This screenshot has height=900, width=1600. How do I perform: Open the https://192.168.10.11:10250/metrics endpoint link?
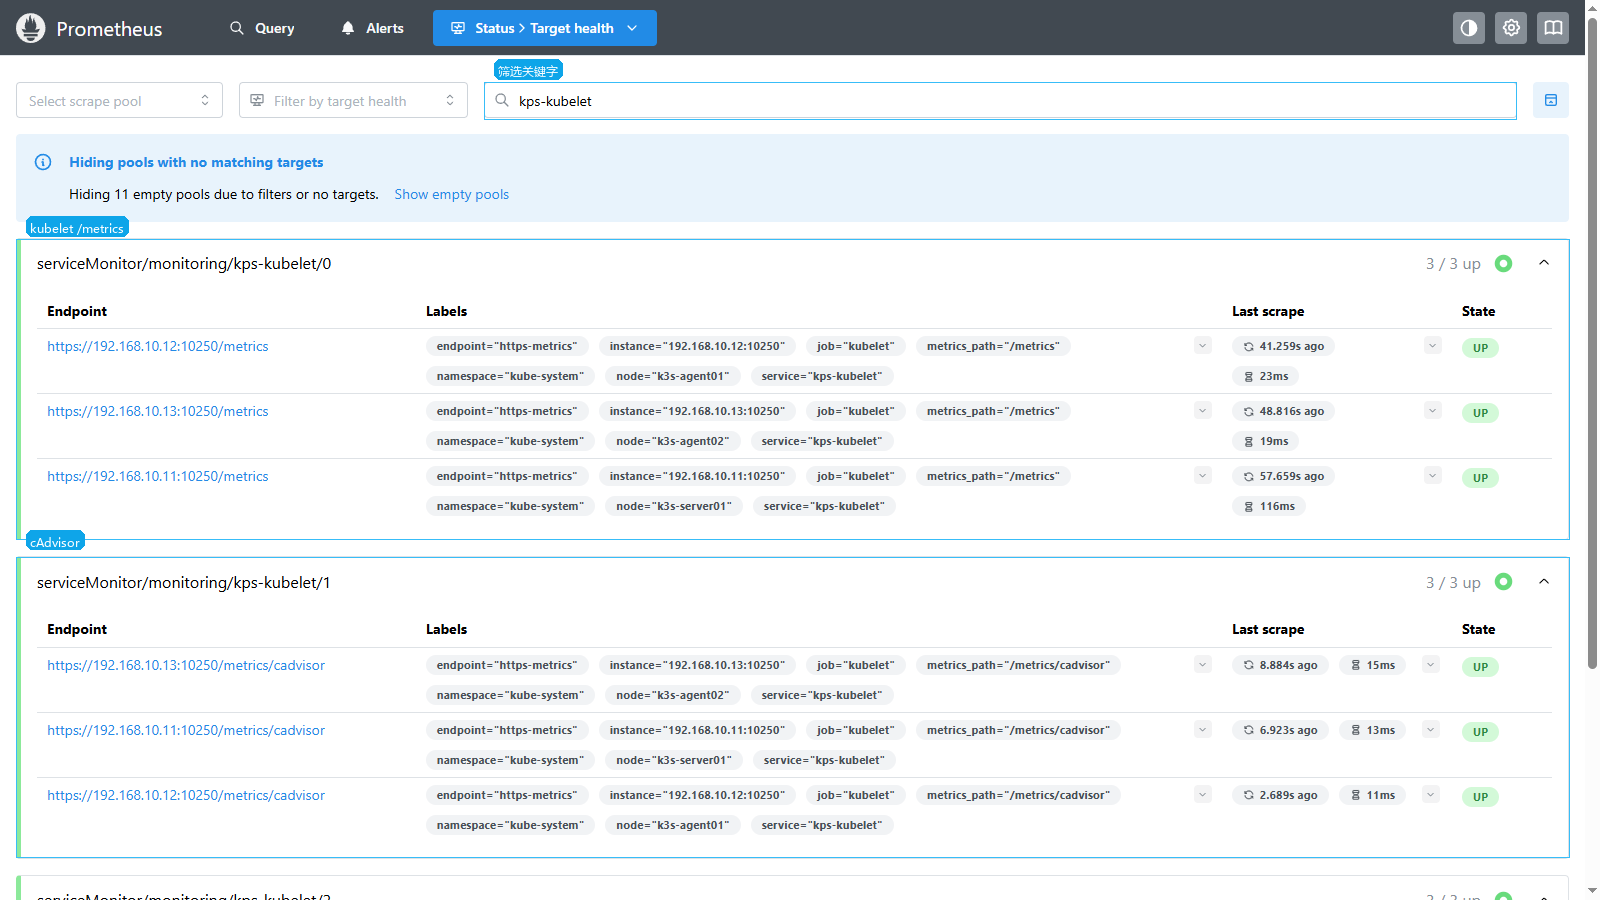click(158, 476)
